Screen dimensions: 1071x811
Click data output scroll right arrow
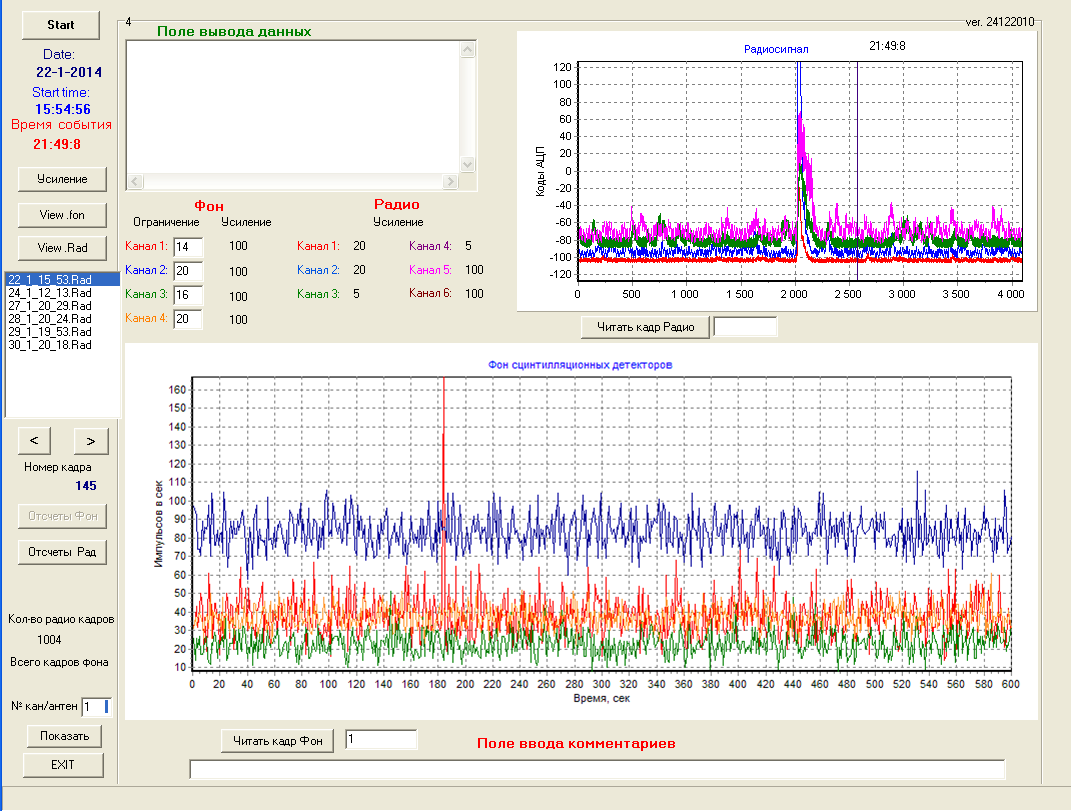click(x=449, y=182)
